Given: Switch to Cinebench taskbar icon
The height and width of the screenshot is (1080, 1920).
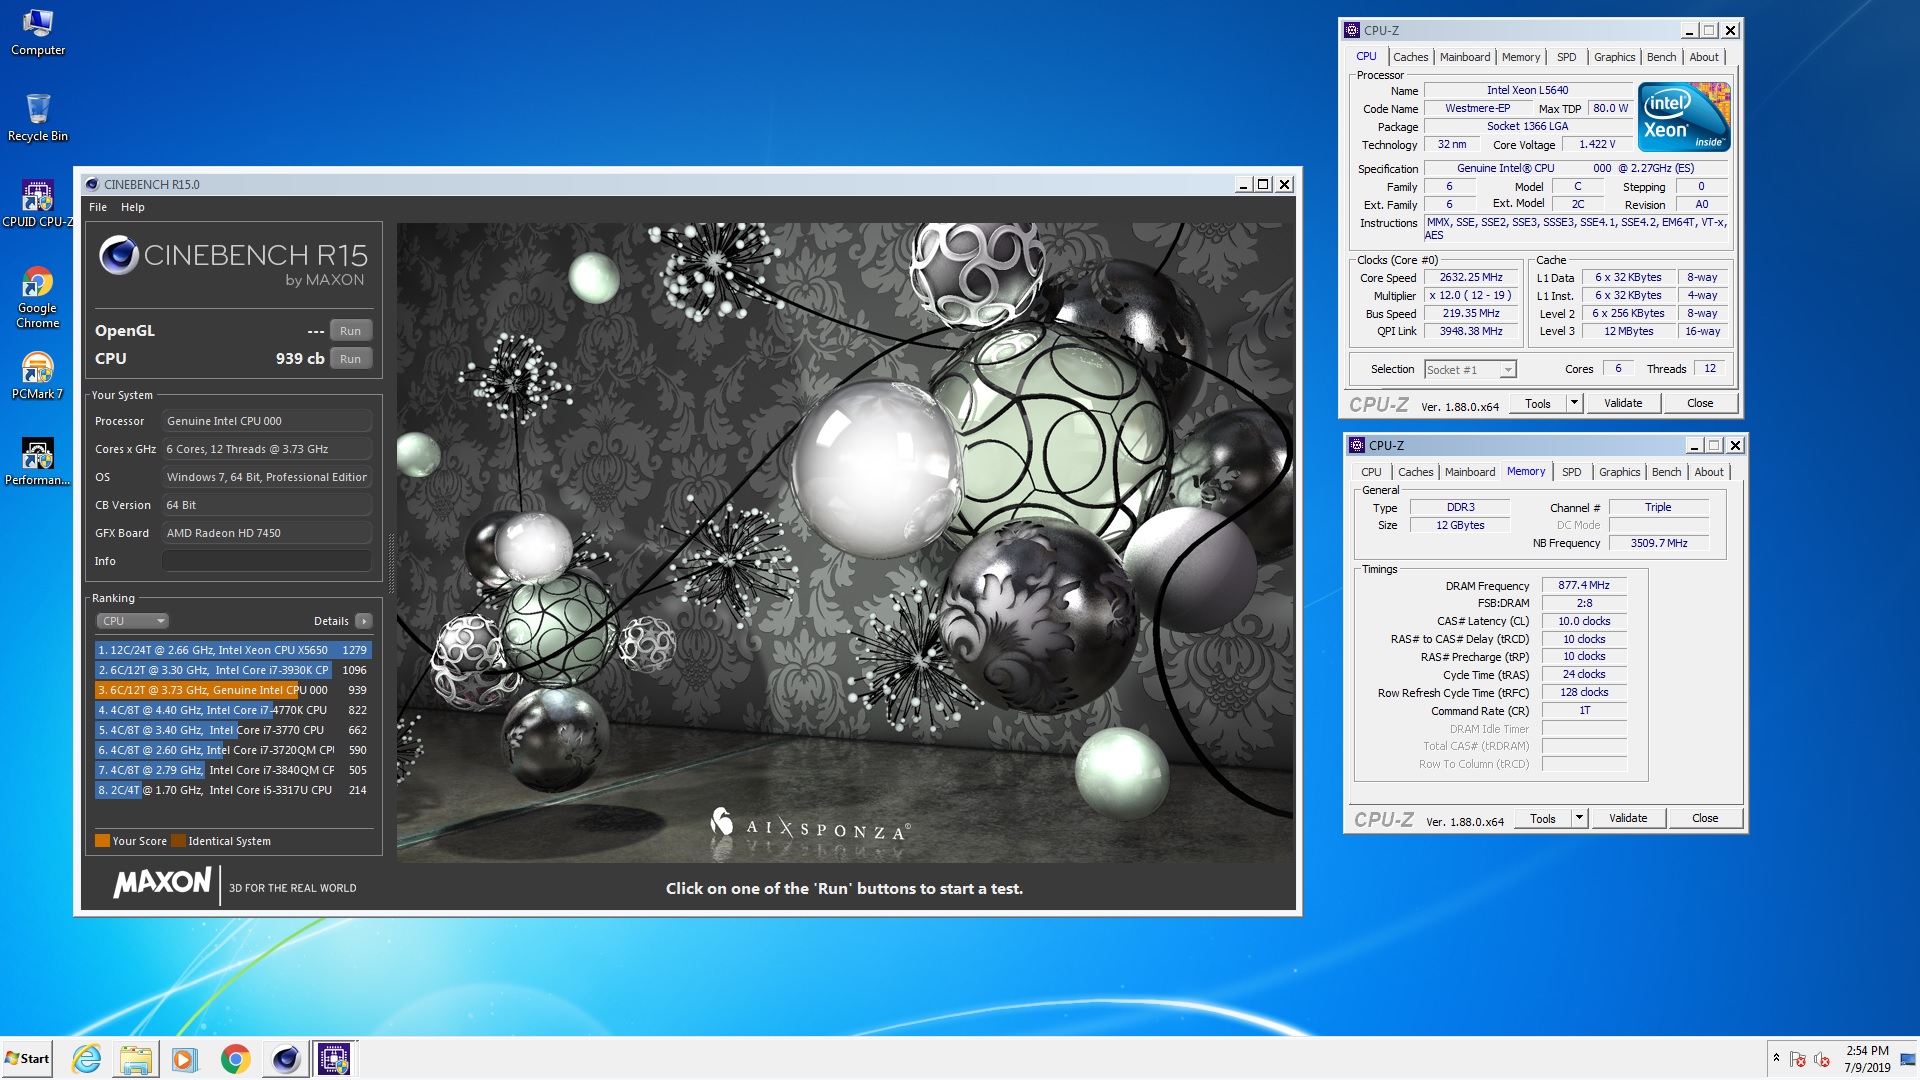Looking at the screenshot, I should click(285, 1059).
